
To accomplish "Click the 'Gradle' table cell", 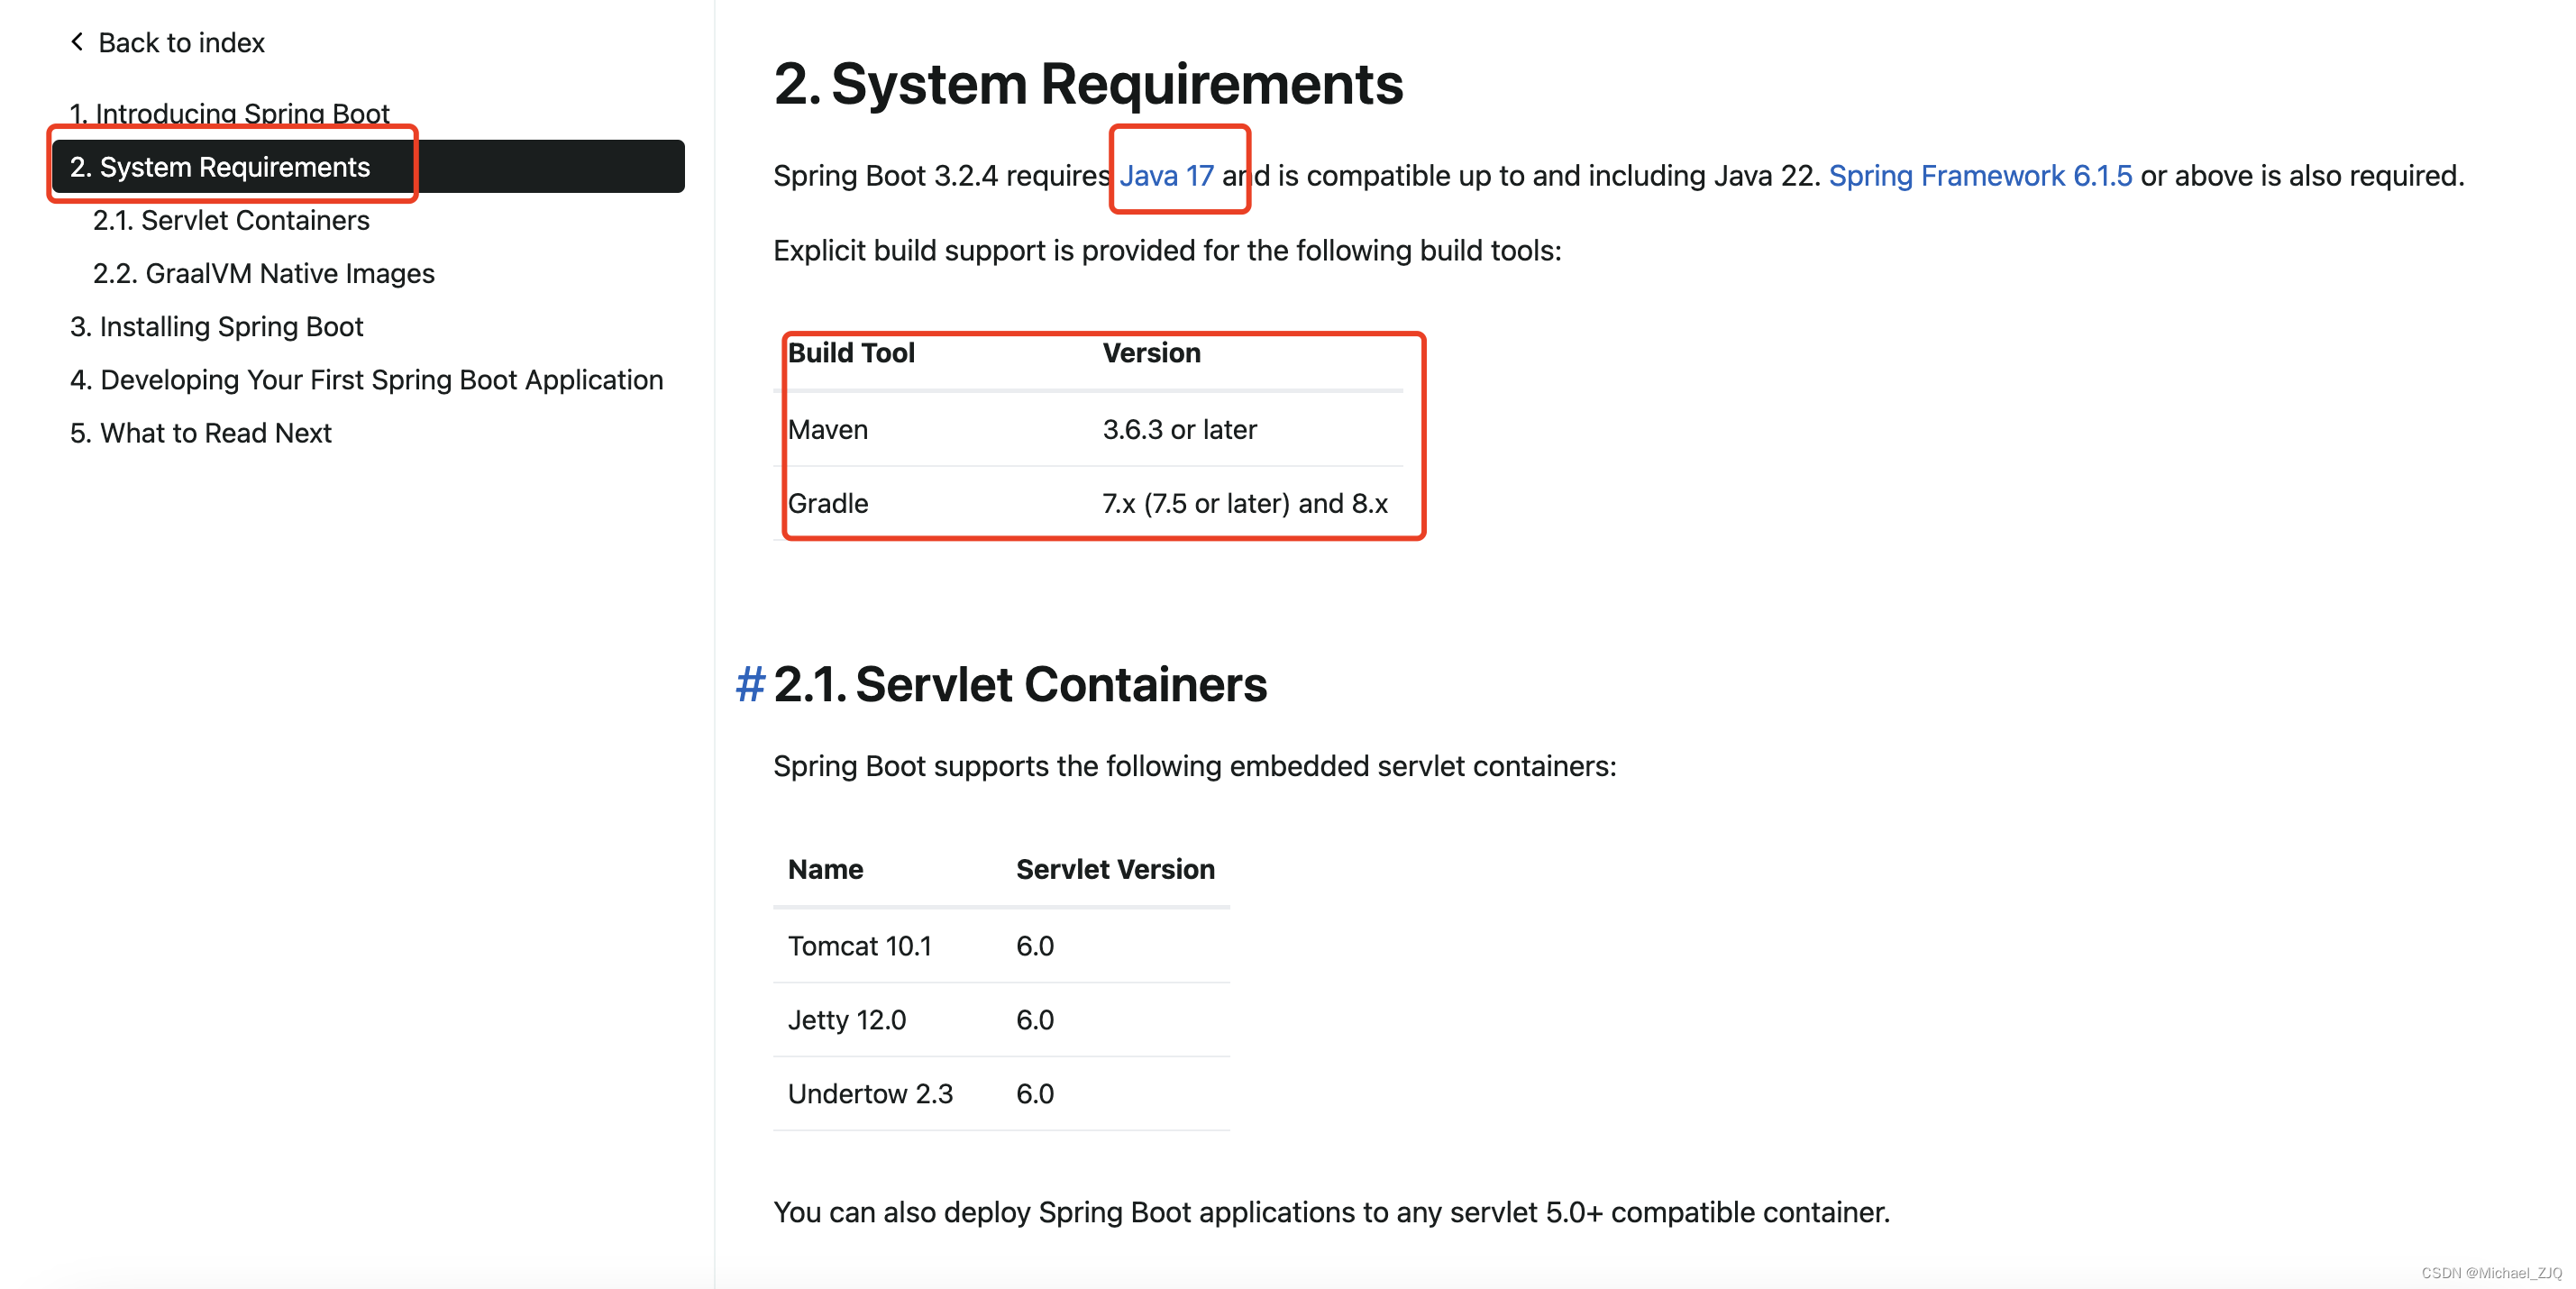I will click(x=828, y=503).
